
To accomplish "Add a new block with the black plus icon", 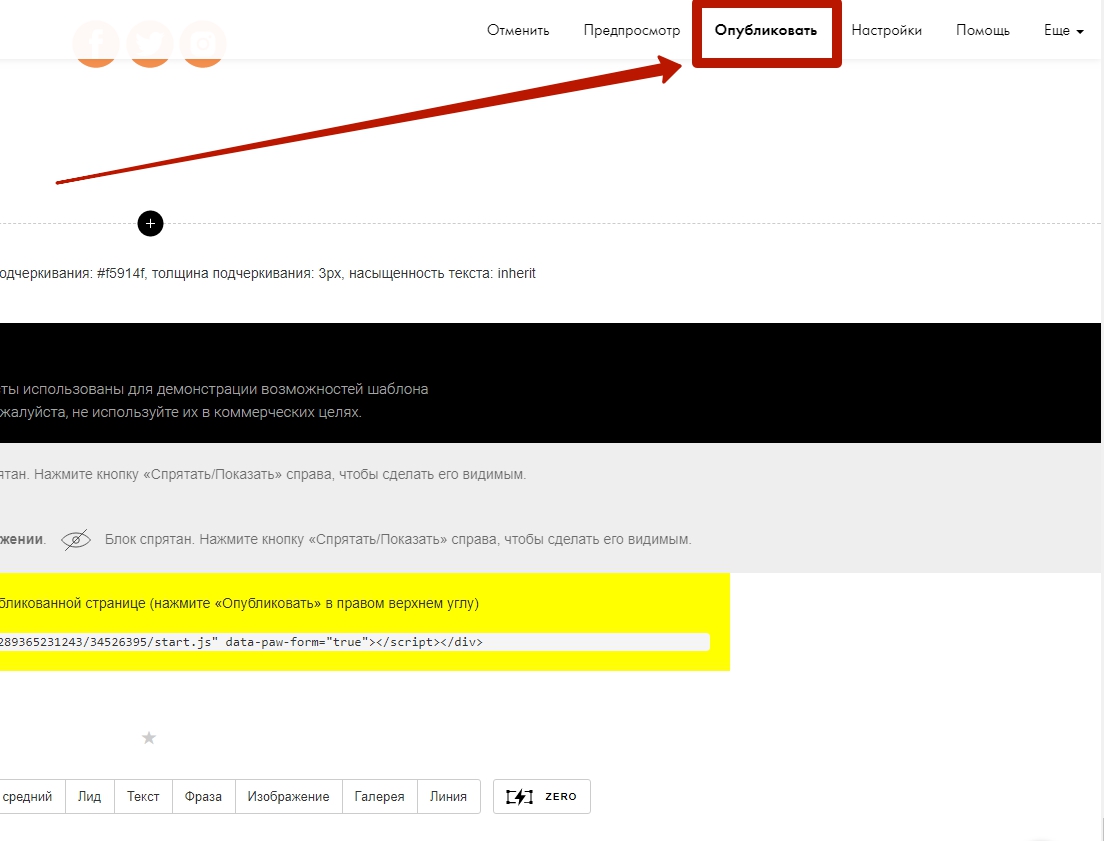I will point(150,224).
